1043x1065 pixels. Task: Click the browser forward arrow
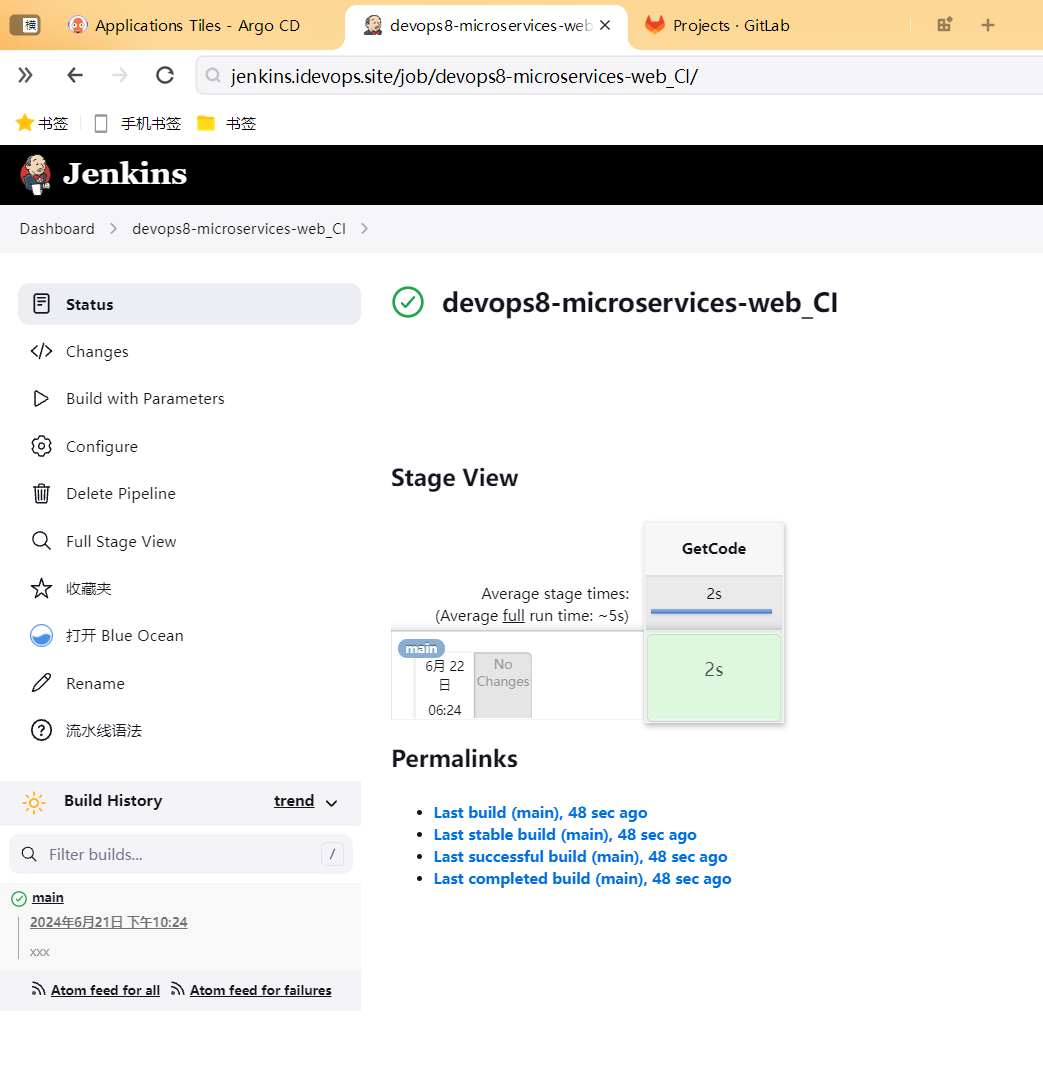click(120, 75)
